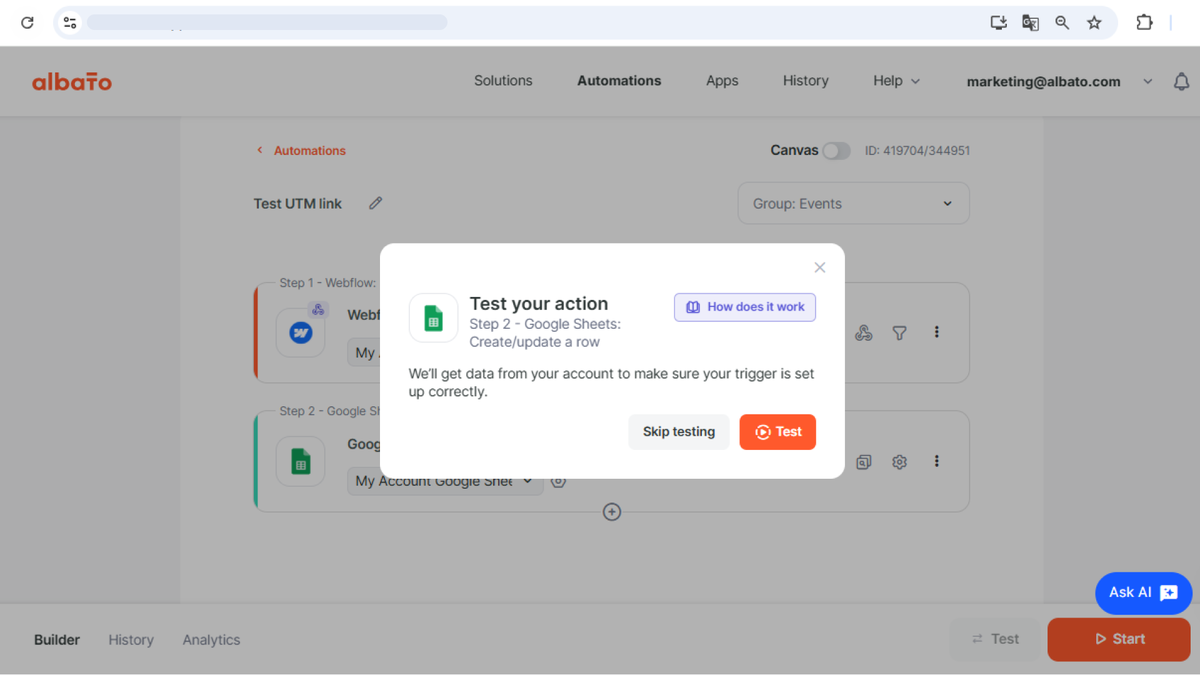Viewport: 1200px width, 675px height.
Task: Click the plus icon to add a step
Action: (x=612, y=511)
